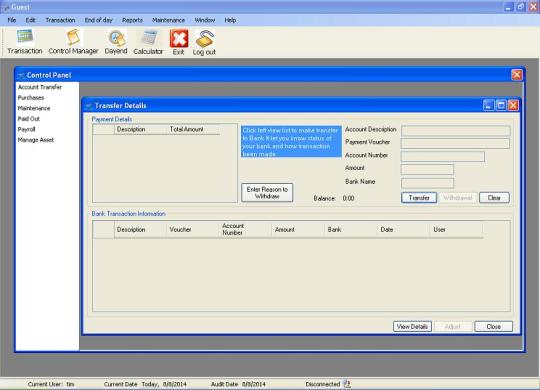Click the Close button at bottom

(494, 326)
